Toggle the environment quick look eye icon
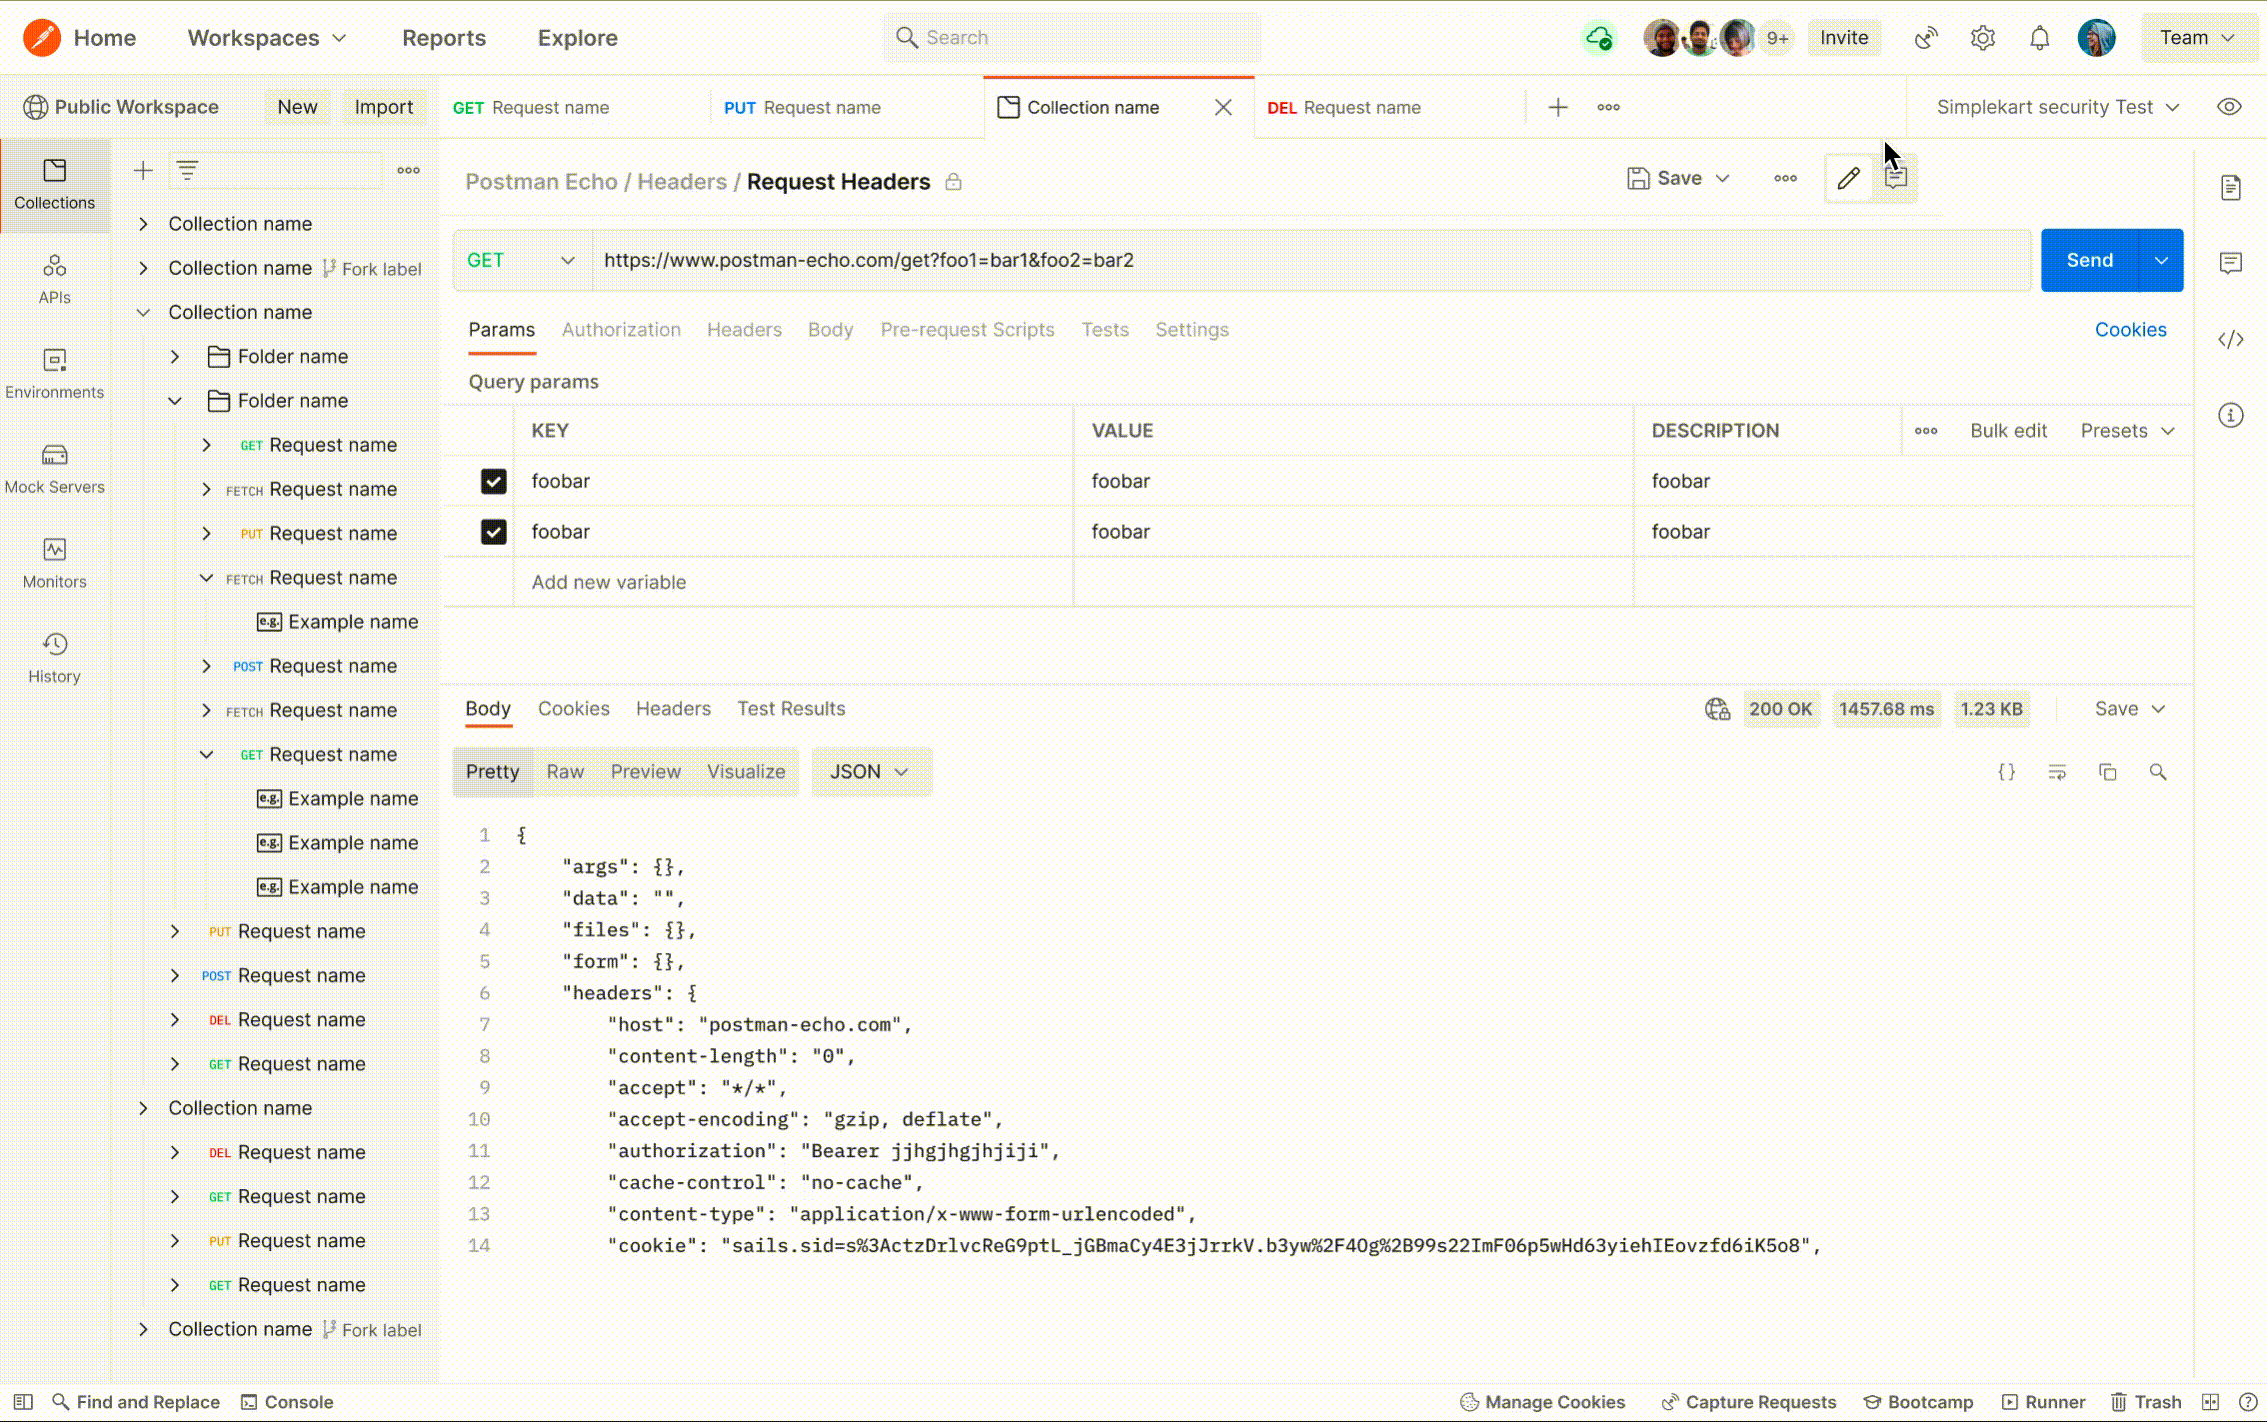 [x=2228, y=107]
